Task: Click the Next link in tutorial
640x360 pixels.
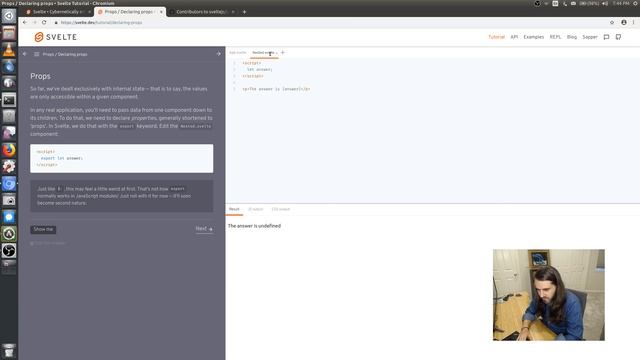Action: (204, 229)
